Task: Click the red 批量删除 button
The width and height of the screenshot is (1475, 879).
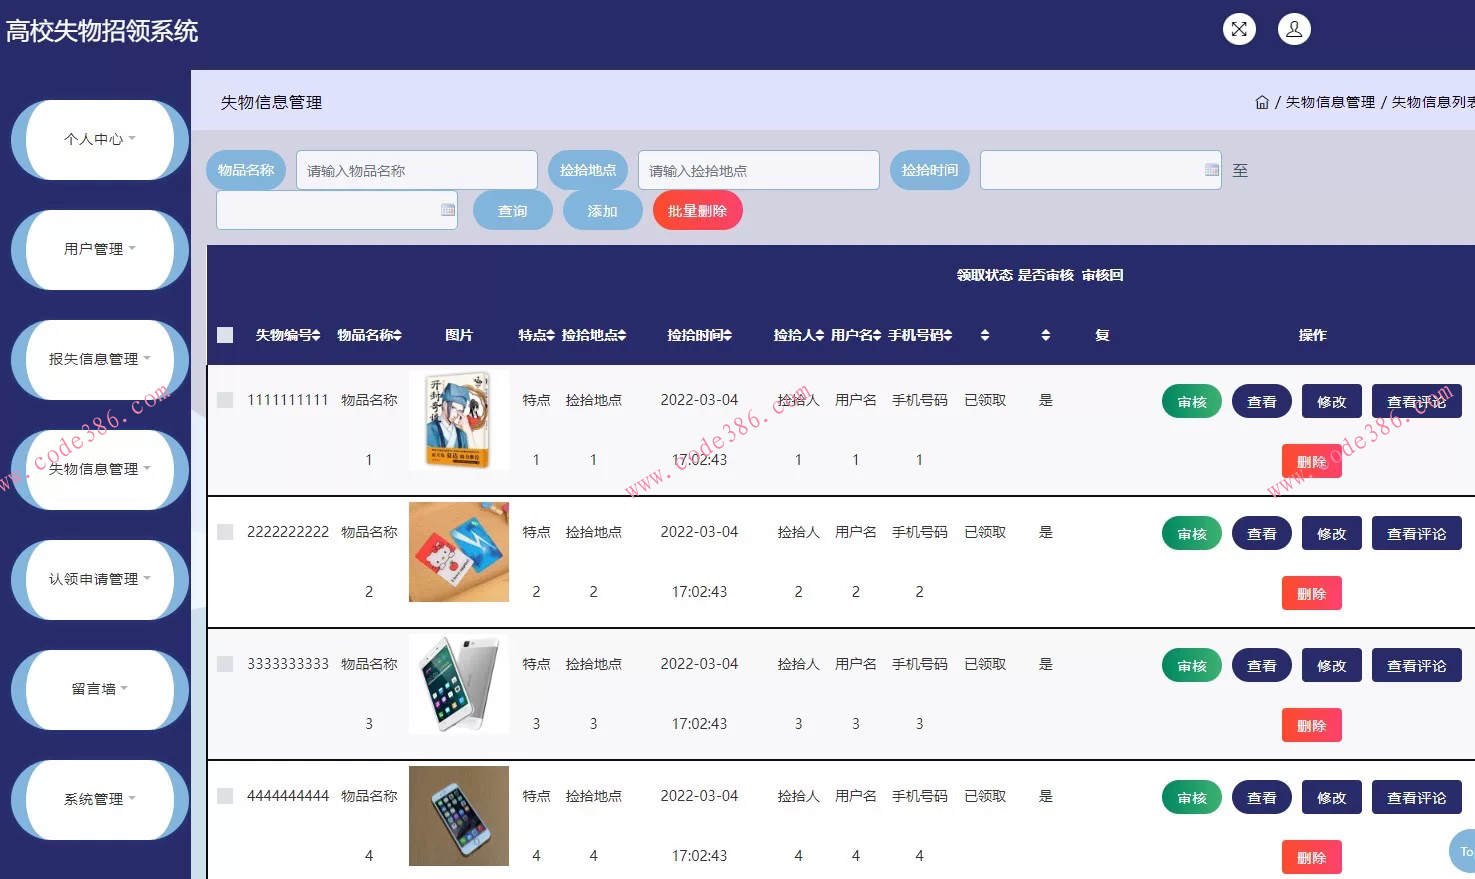Action: pos(697,209)
